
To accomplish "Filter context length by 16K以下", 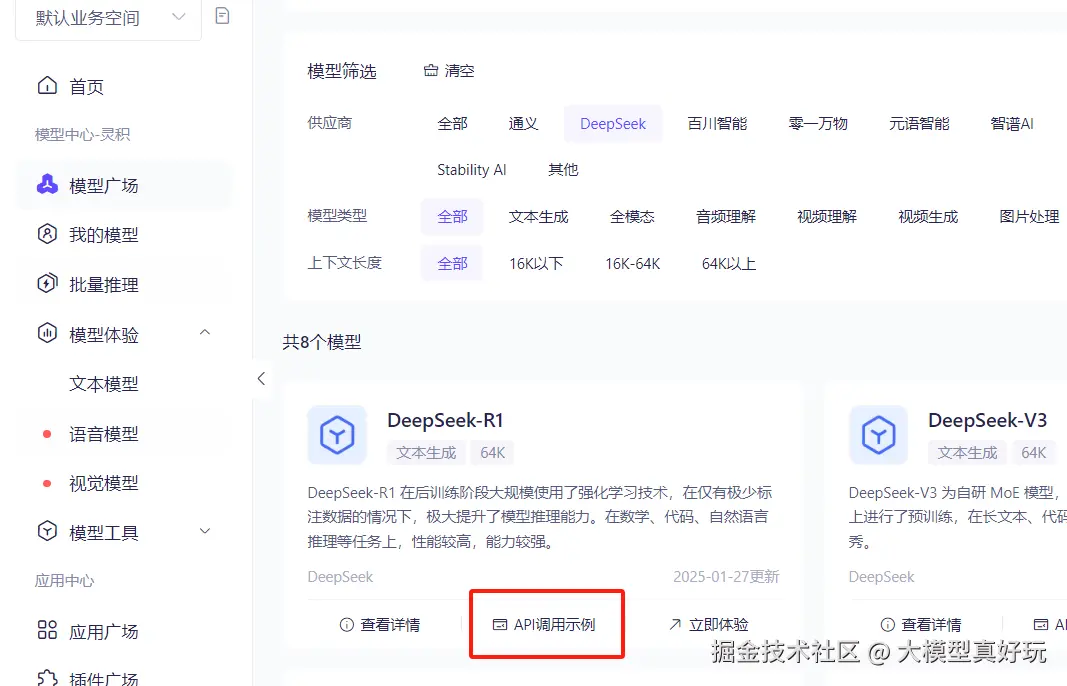I will (x=536, y=263).
